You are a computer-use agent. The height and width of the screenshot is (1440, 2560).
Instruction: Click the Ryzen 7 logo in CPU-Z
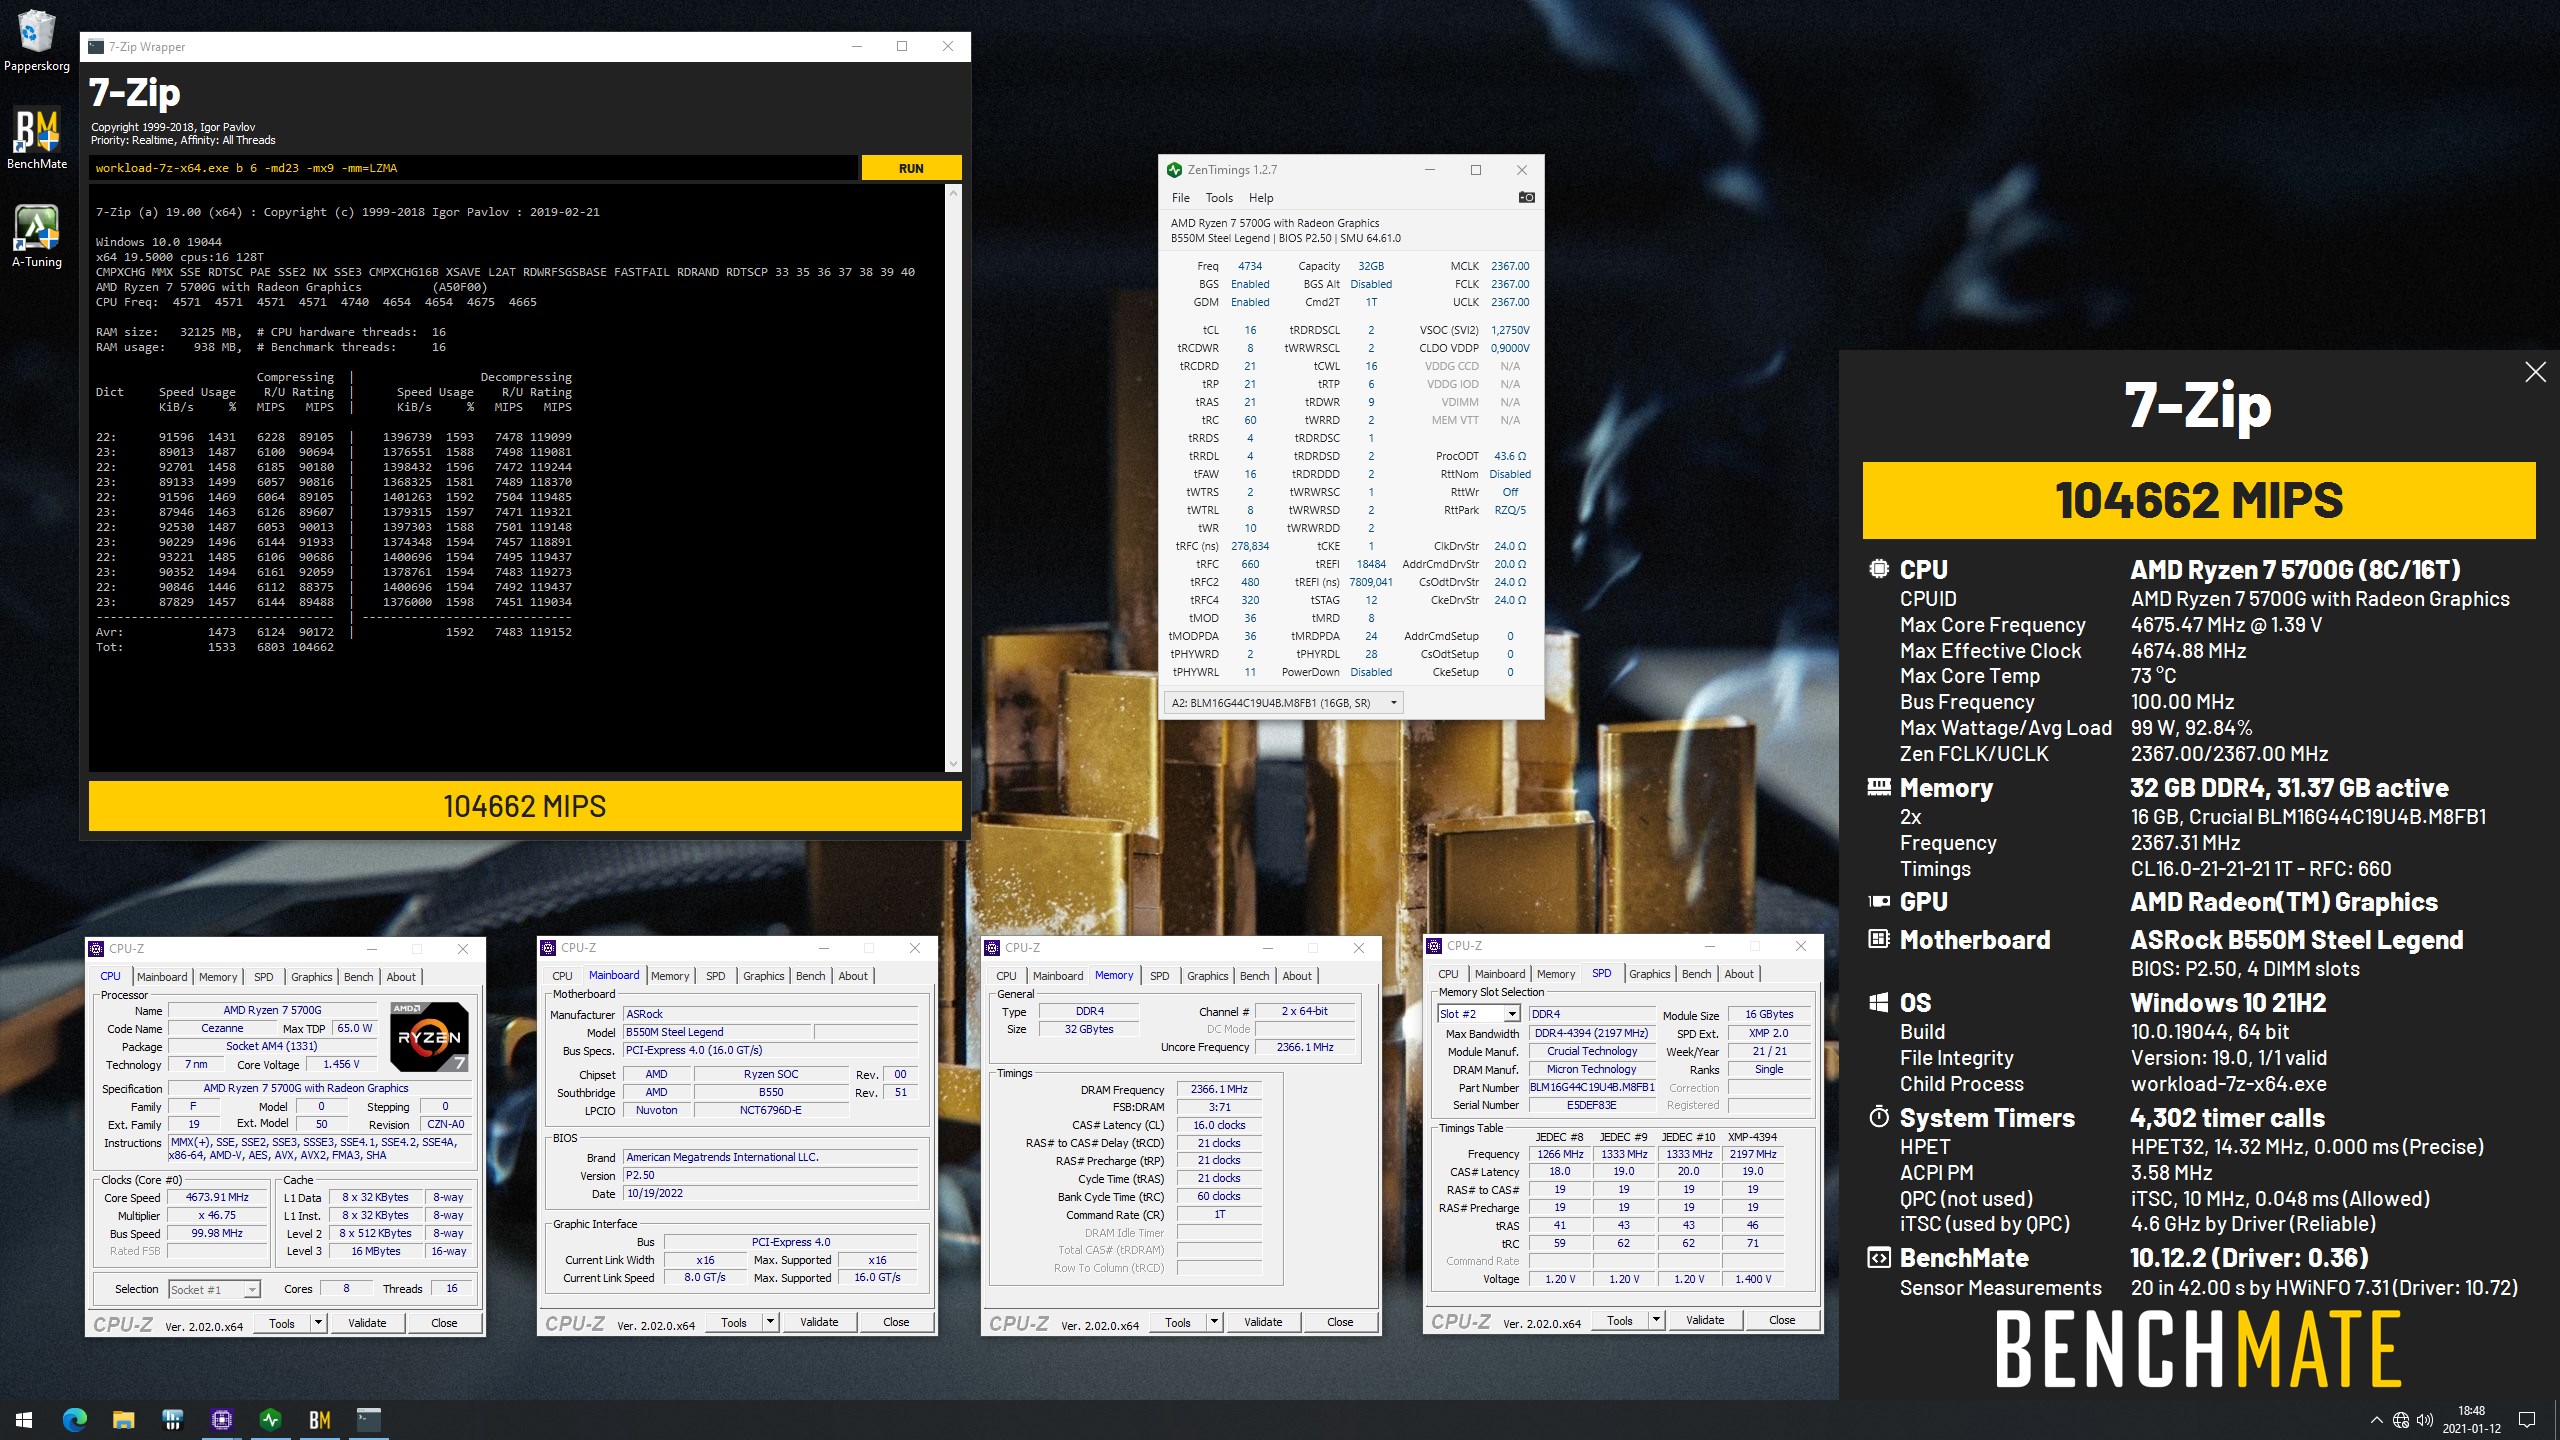click(x=429, y=1036)
